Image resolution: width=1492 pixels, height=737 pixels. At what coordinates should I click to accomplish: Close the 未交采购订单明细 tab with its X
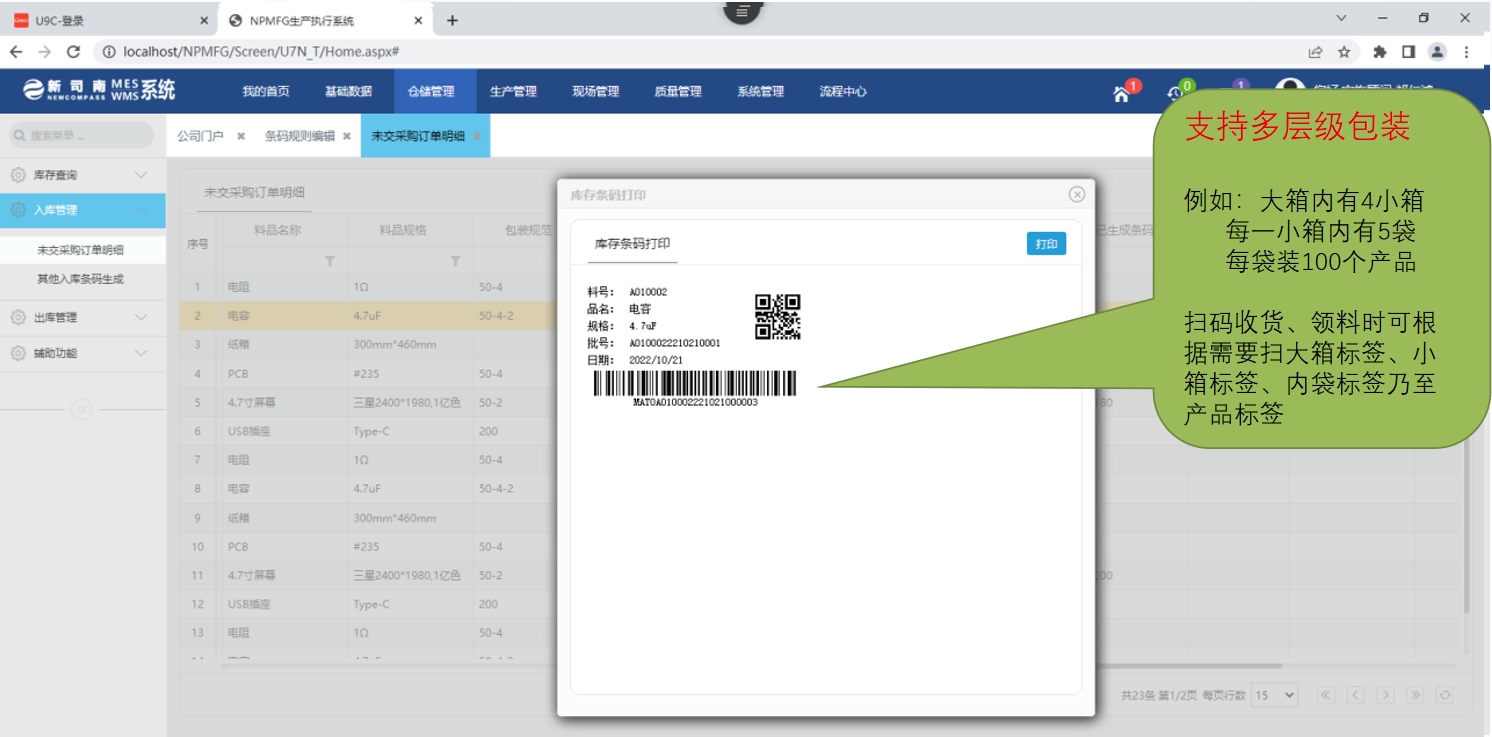coord(477,136)
